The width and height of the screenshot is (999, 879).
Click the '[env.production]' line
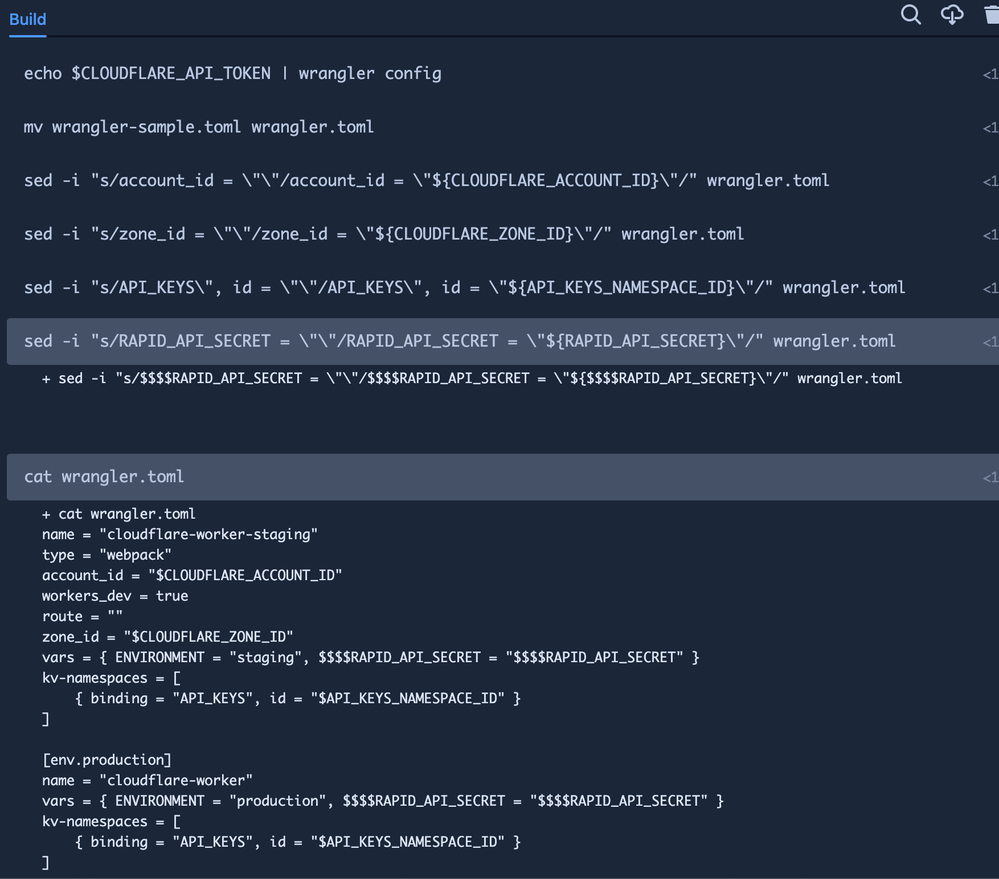coord(106,760)
